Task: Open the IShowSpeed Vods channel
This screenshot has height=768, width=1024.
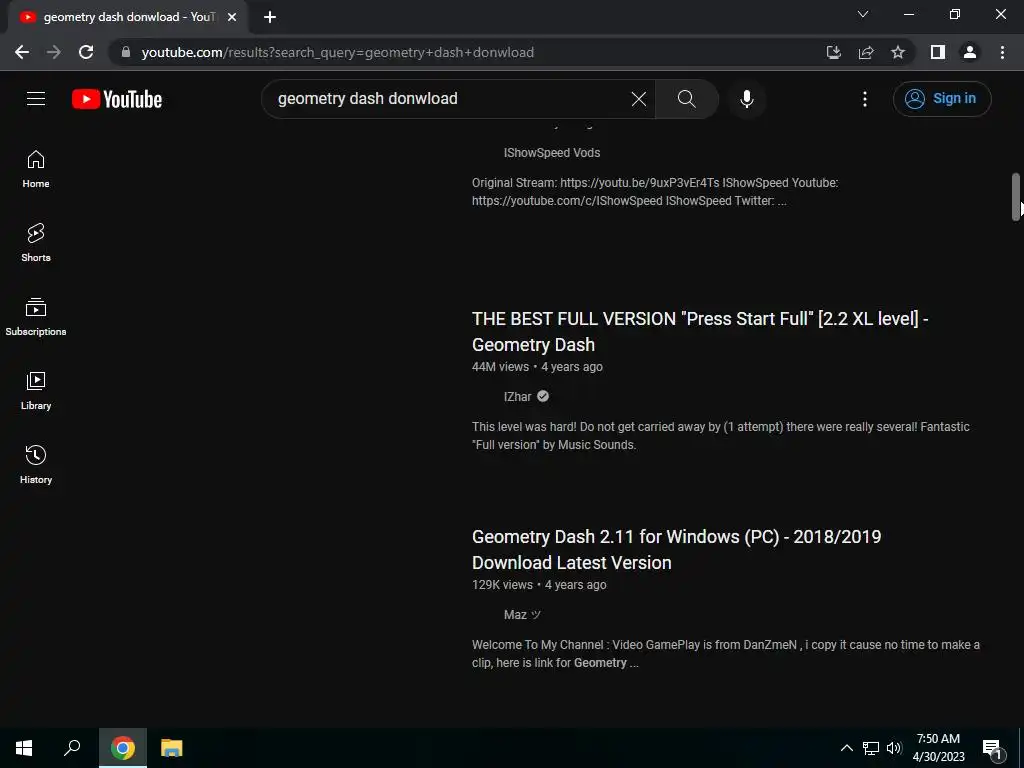Action: (x=552, y=153)
